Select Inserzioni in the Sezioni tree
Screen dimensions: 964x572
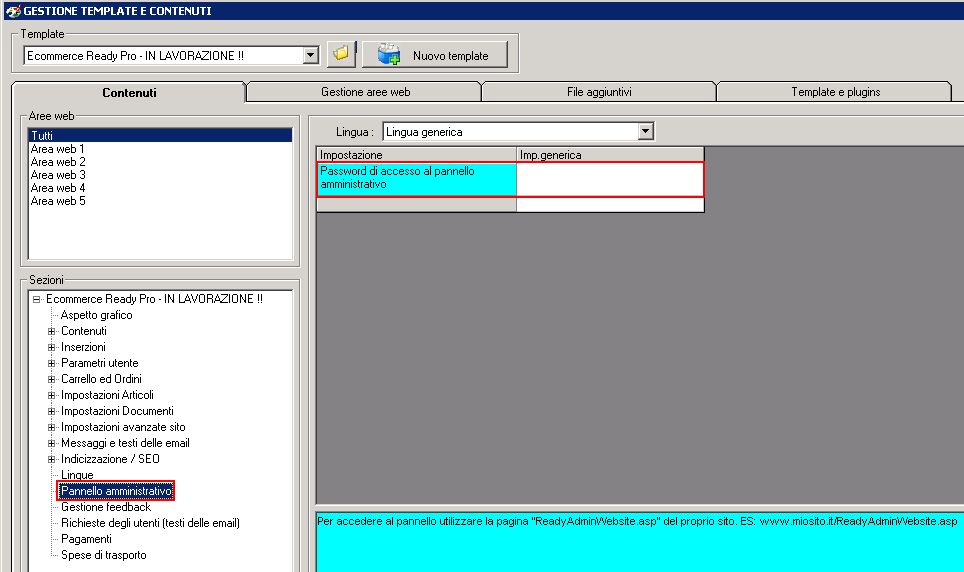(x=83, y=347)
